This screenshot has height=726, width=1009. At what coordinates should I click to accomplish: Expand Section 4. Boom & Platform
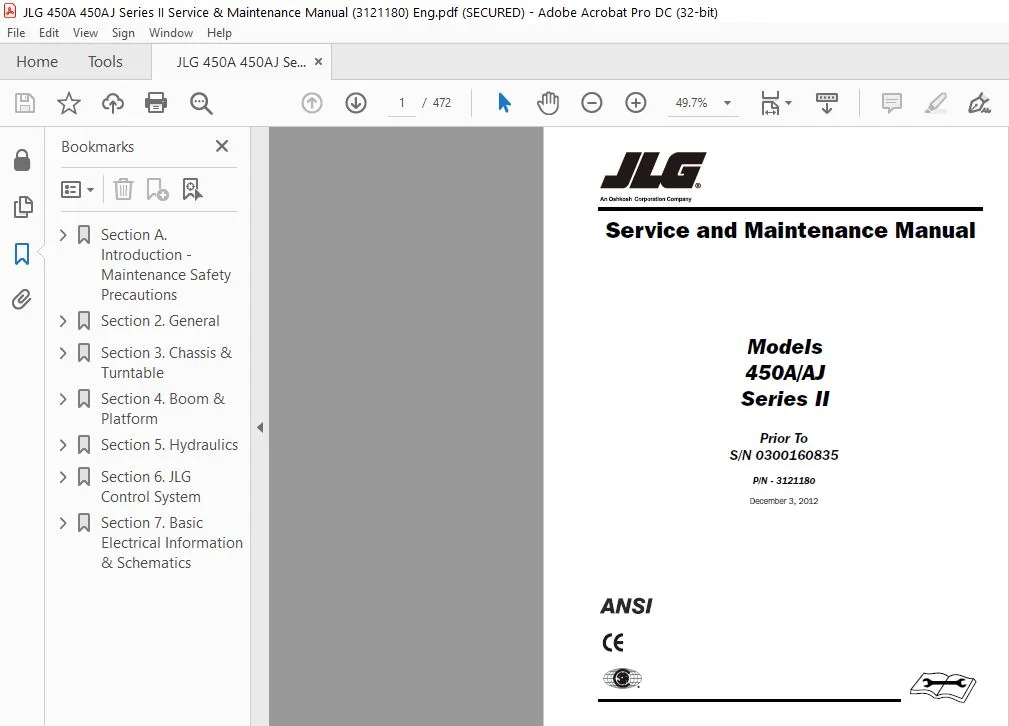[63, 399]
